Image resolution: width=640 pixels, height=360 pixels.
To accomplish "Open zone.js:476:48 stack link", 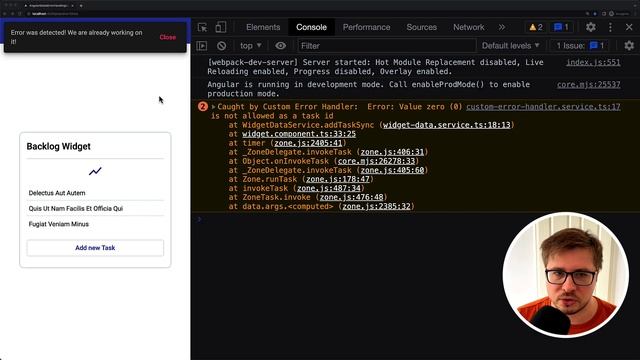I will point(351,197).
